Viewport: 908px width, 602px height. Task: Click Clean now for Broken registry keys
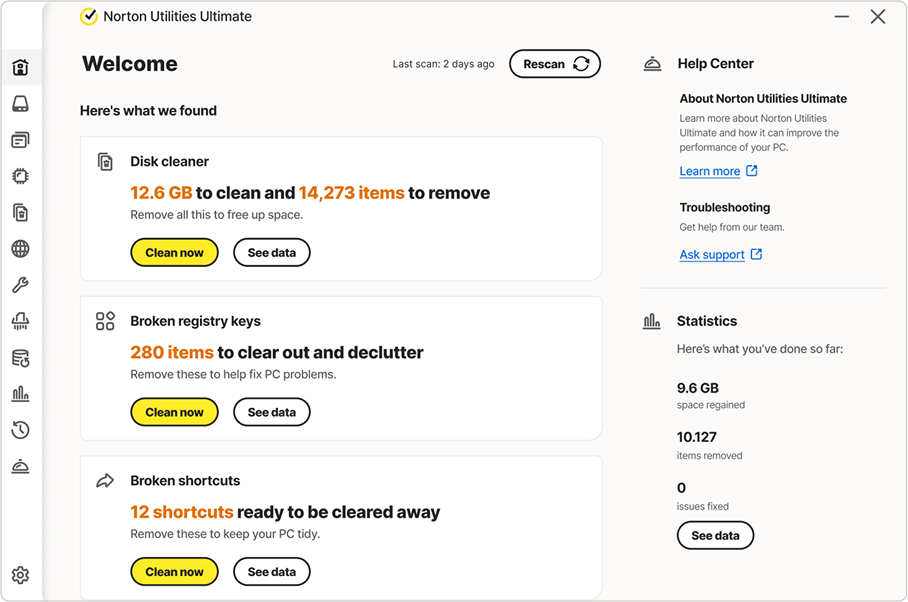tap(174, 412)
